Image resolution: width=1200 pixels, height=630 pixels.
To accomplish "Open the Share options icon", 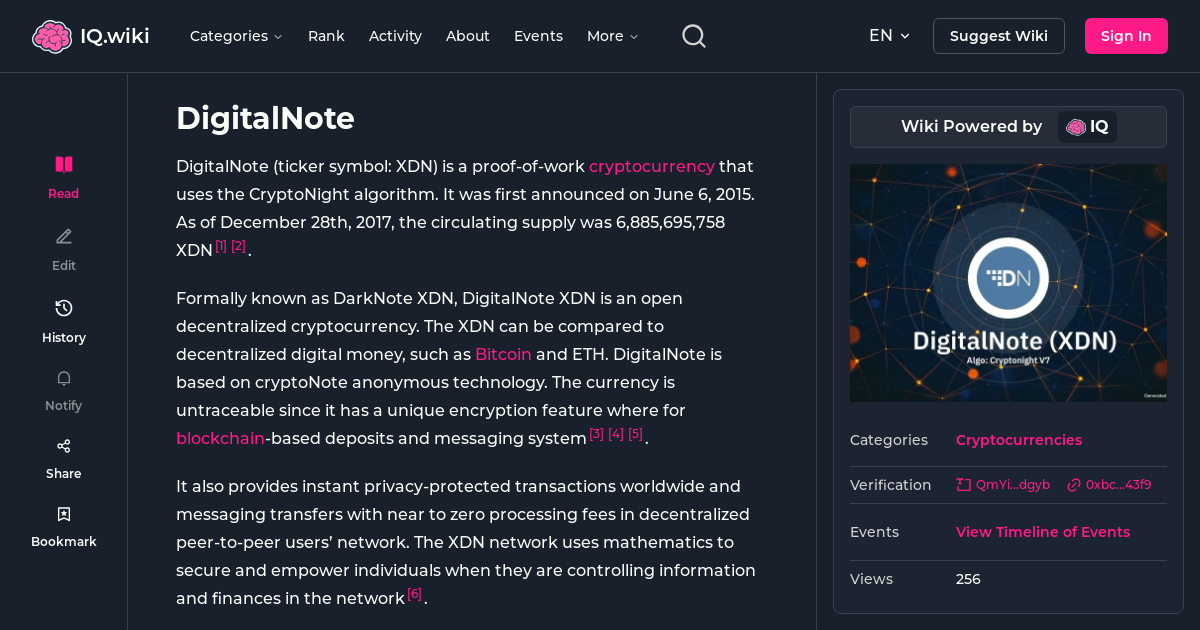I will [63, 445].
